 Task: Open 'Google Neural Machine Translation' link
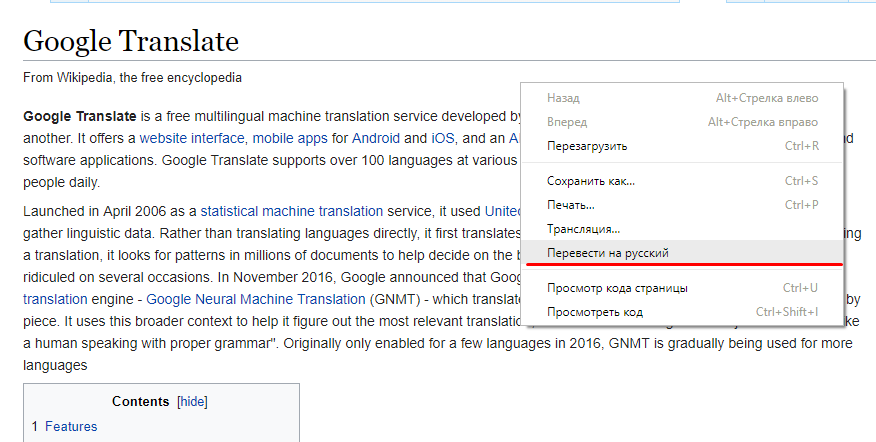pos(256,299)
